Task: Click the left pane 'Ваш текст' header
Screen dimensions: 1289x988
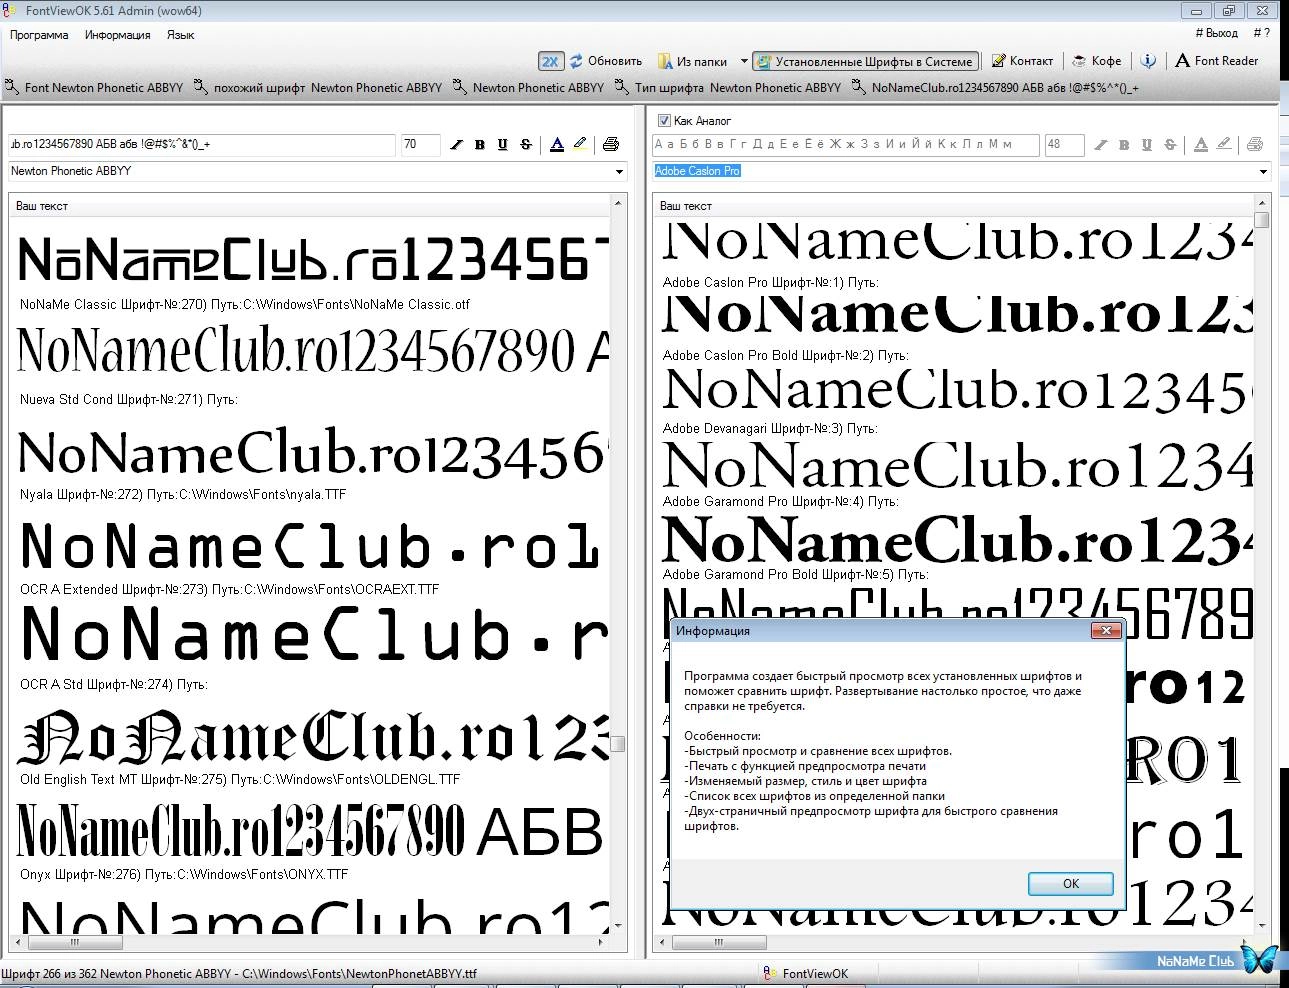Action: click(42, 206)
